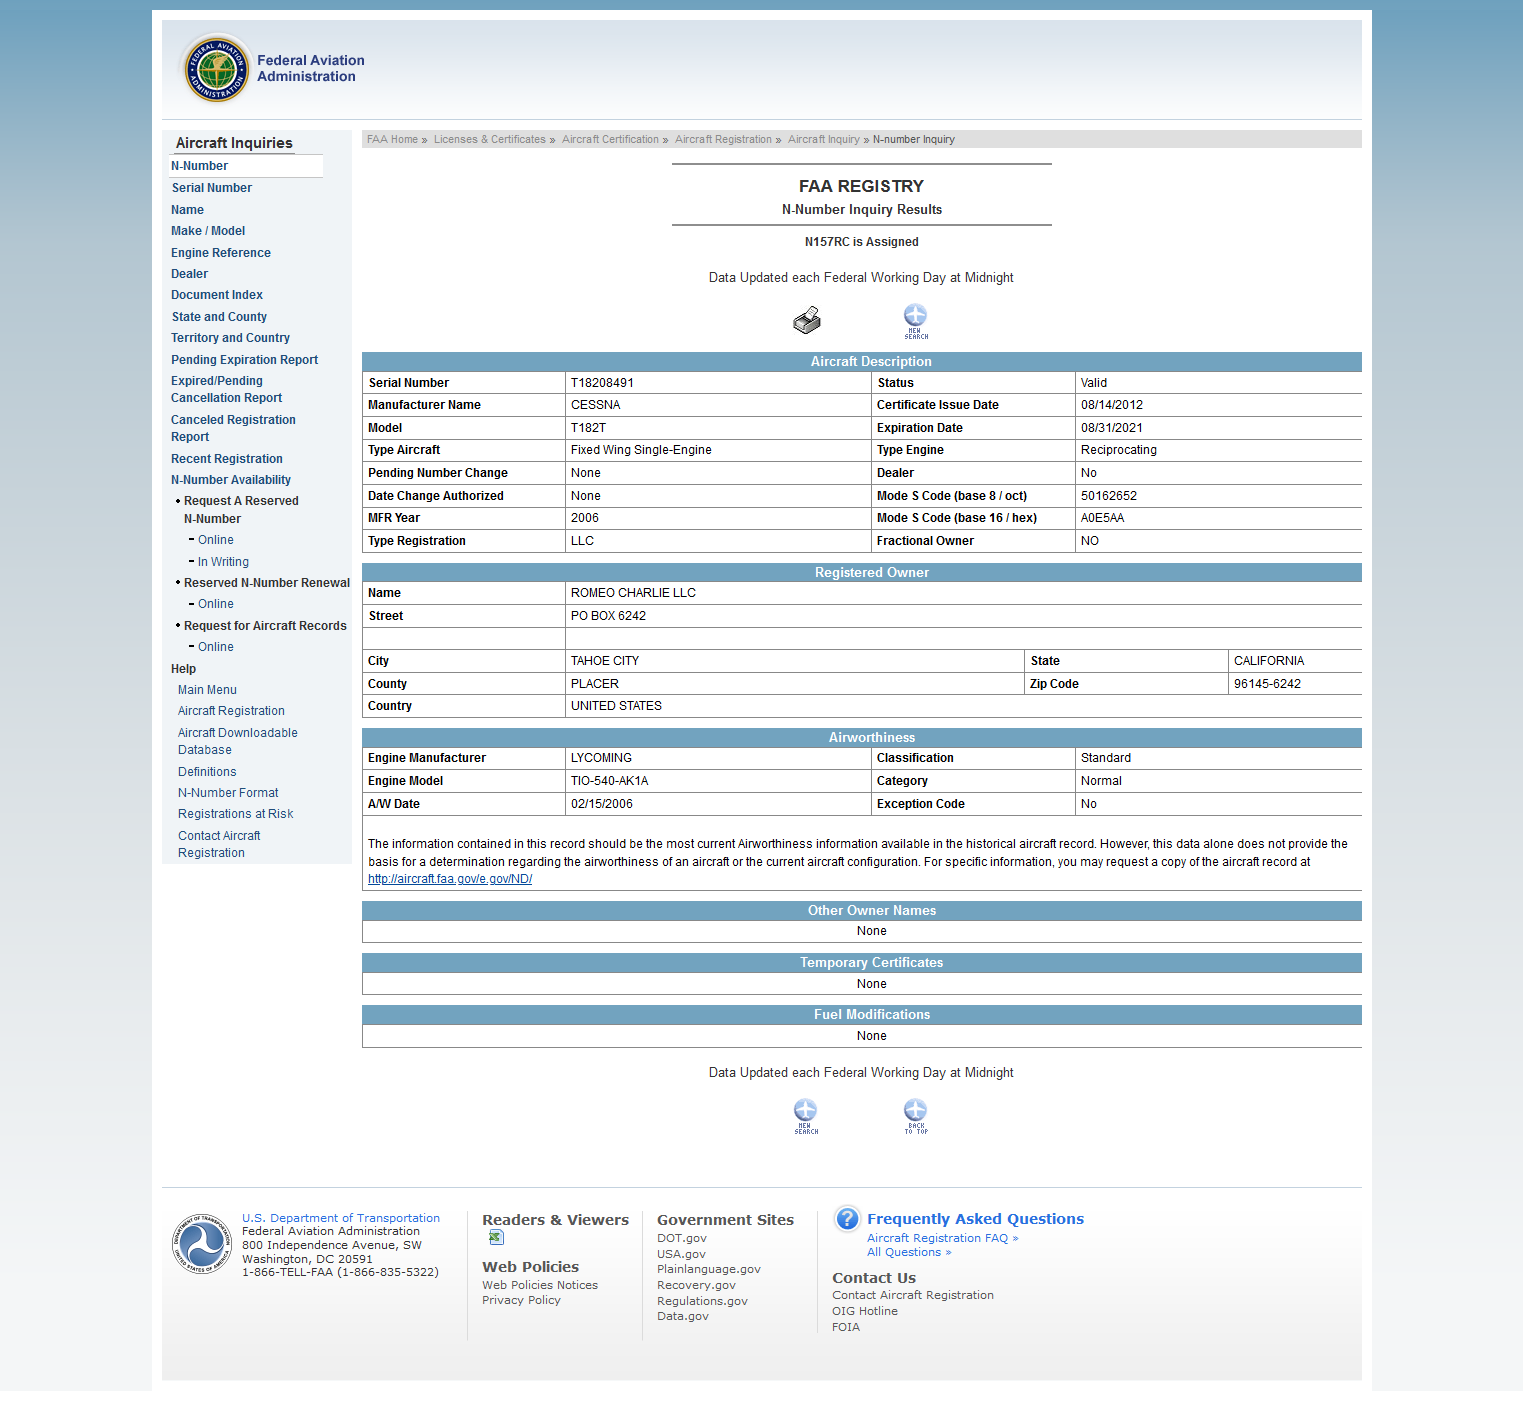Open Canceled Registration Report
1523x1401 pixels.
233,428
